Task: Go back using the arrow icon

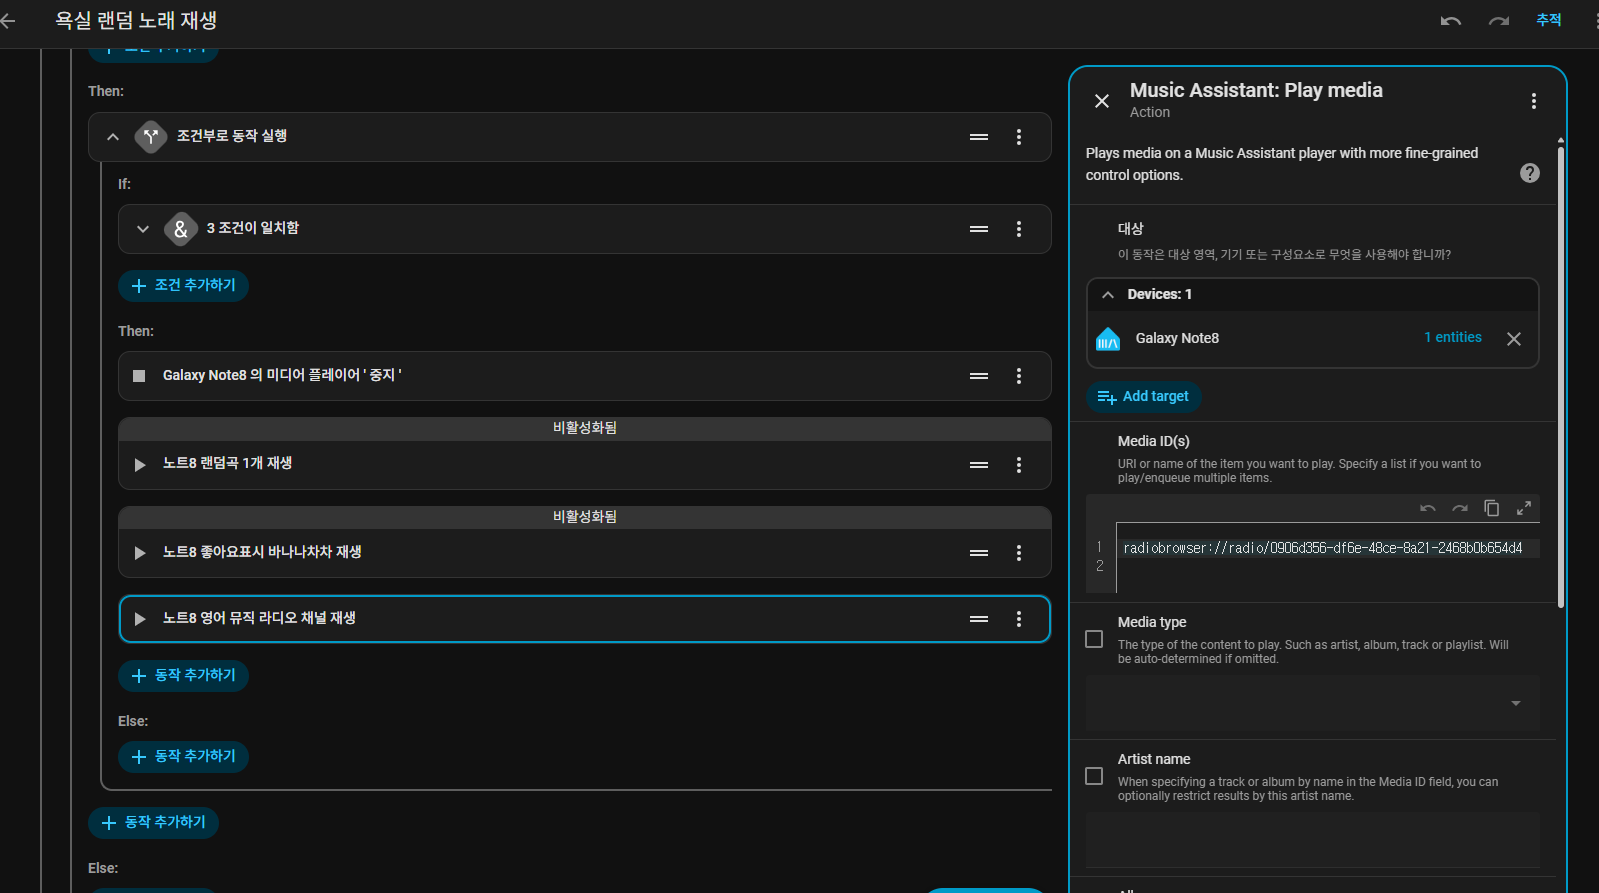Action: (x=8, y=20)
